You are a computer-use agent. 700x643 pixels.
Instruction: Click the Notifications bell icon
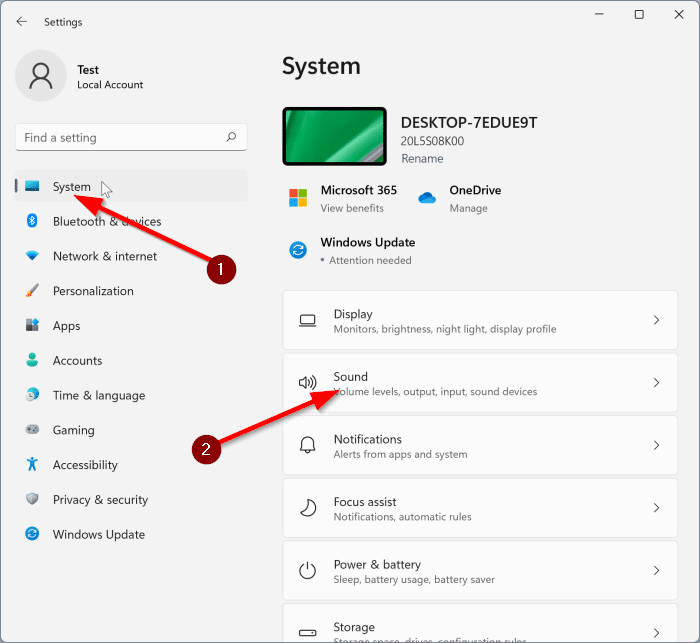(x=308, y=445)
